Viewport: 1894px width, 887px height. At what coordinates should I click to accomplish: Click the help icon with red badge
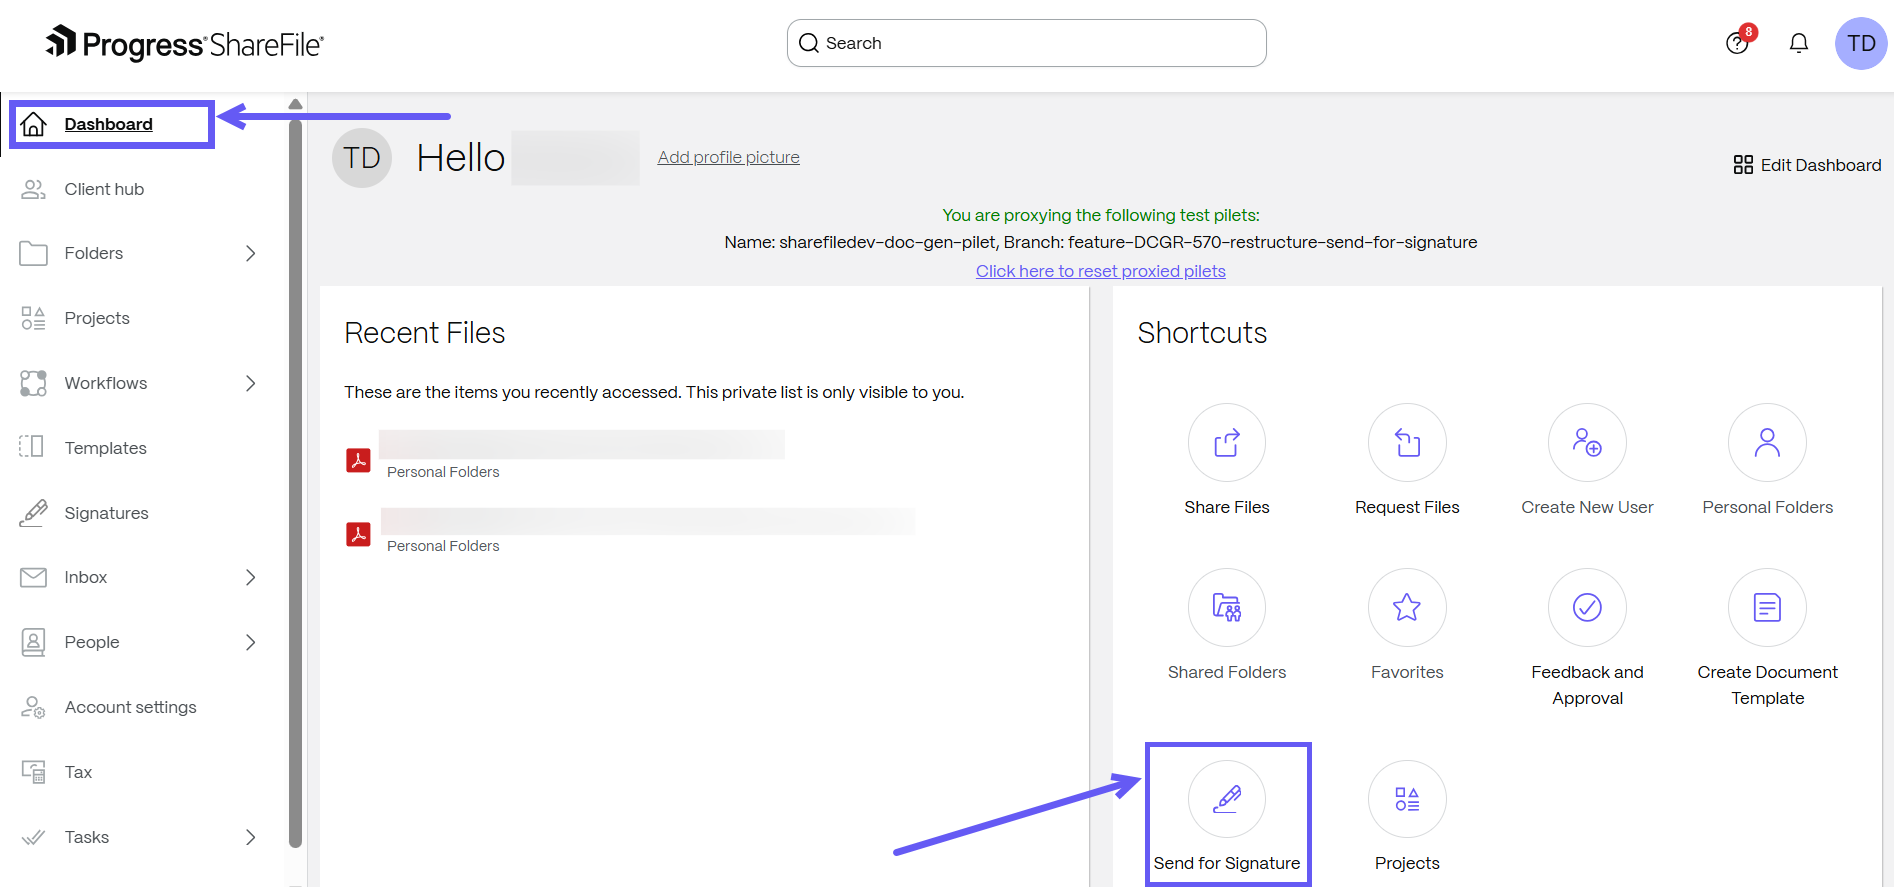(x=1738, y=43)
